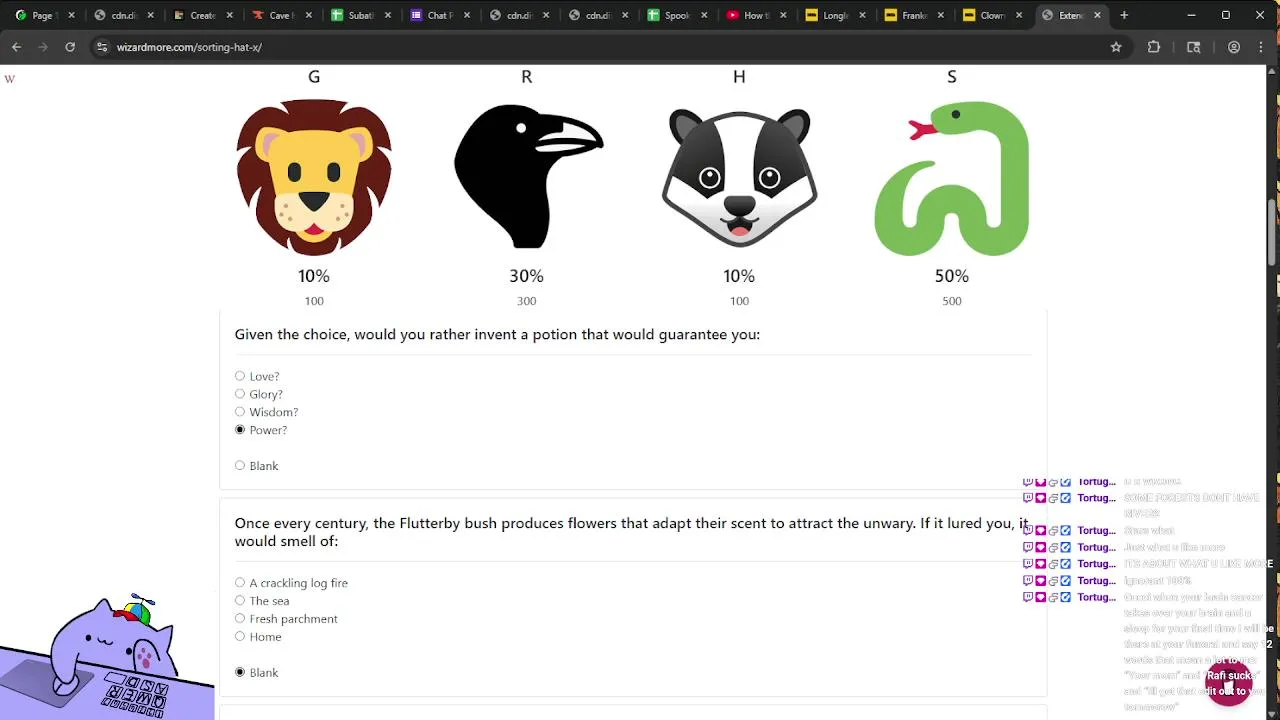The height and width of the screenshot is (720, 1280).
Task: Close the Create tab
Action: [230, 15]
